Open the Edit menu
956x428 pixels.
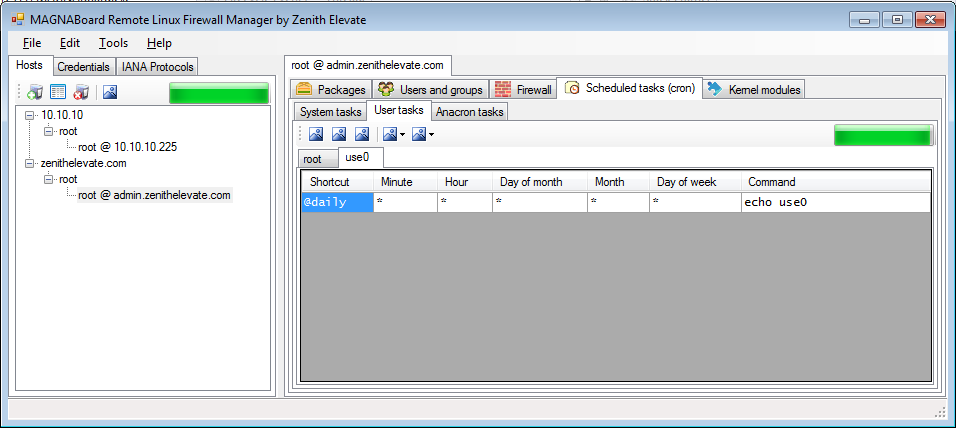point(70,43)
